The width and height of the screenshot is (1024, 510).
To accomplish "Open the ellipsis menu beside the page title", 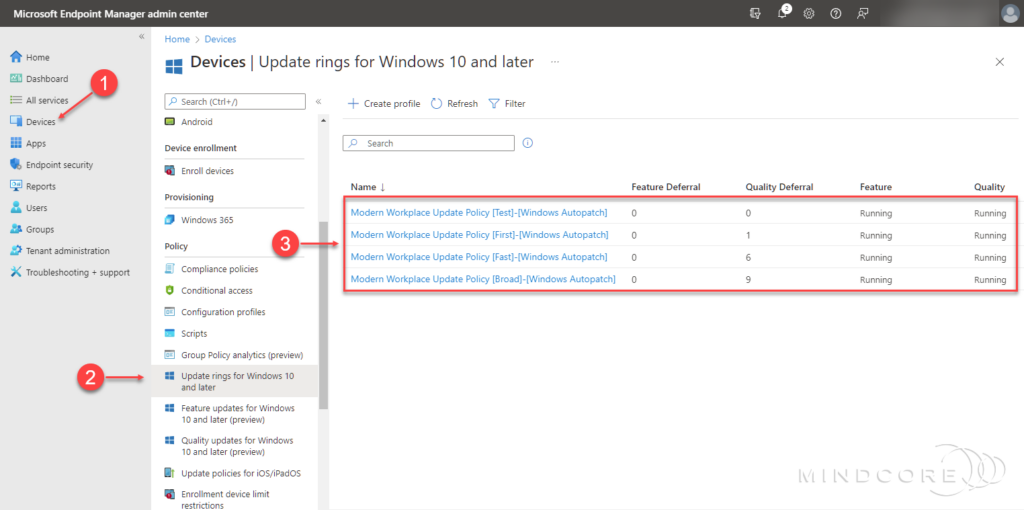I will pyautogui.click(x=554, y=62).
